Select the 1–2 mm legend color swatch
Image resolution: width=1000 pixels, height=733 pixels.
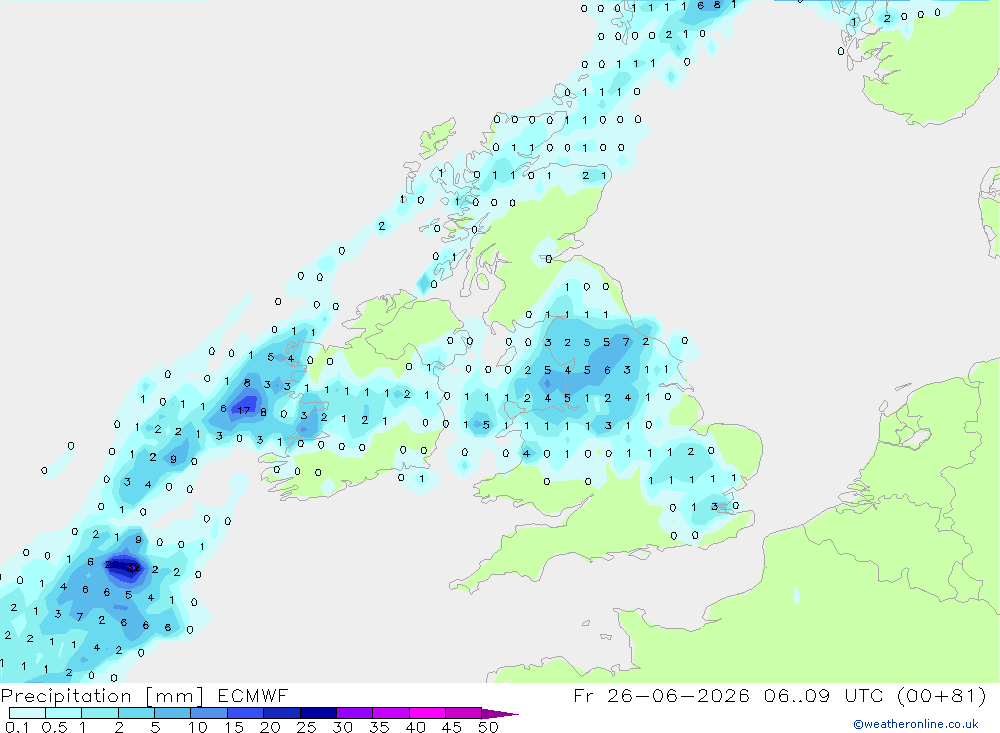pos(100,713)
